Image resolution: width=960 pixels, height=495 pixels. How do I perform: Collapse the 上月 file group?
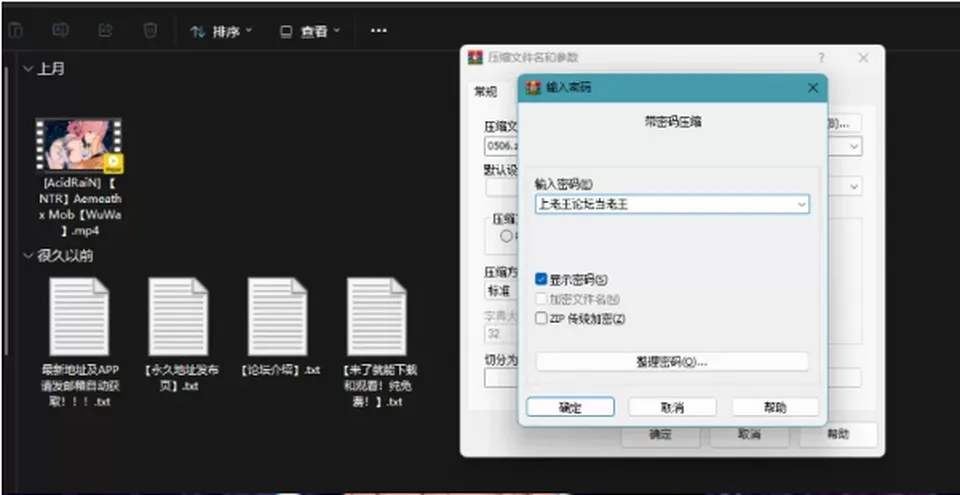(28, 69)
